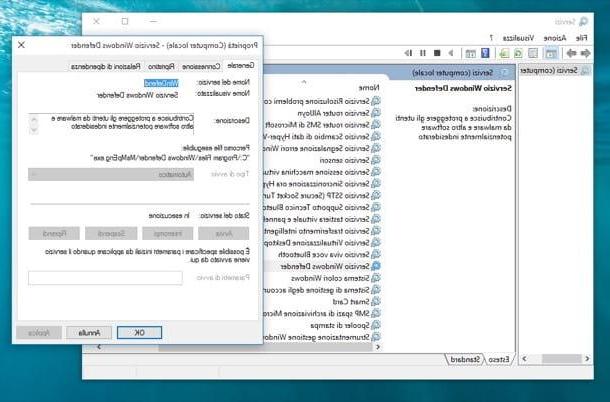Click the Sospendi service button
The image size is (610, 402).
pos(111,233)
